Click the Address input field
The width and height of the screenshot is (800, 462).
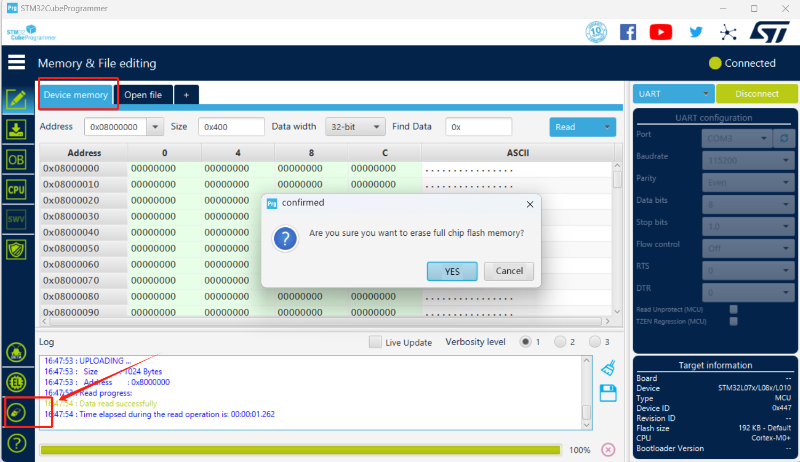pos(116,126)
